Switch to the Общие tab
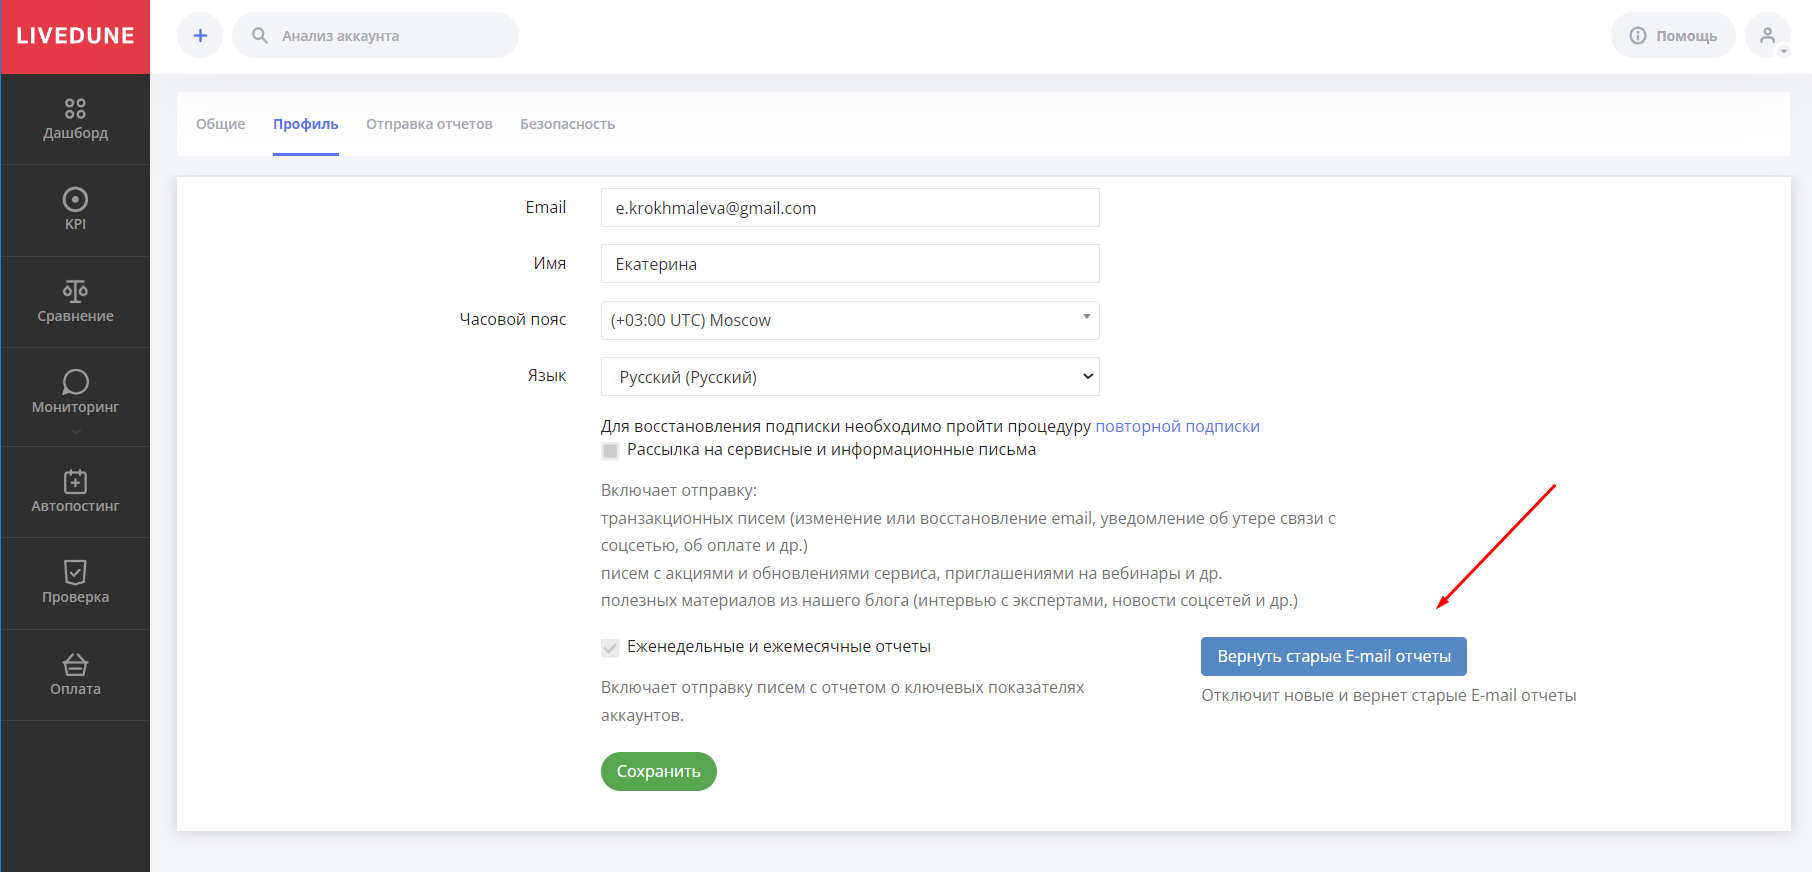The width and height of the screenshot is (1812, 872). 220,124
